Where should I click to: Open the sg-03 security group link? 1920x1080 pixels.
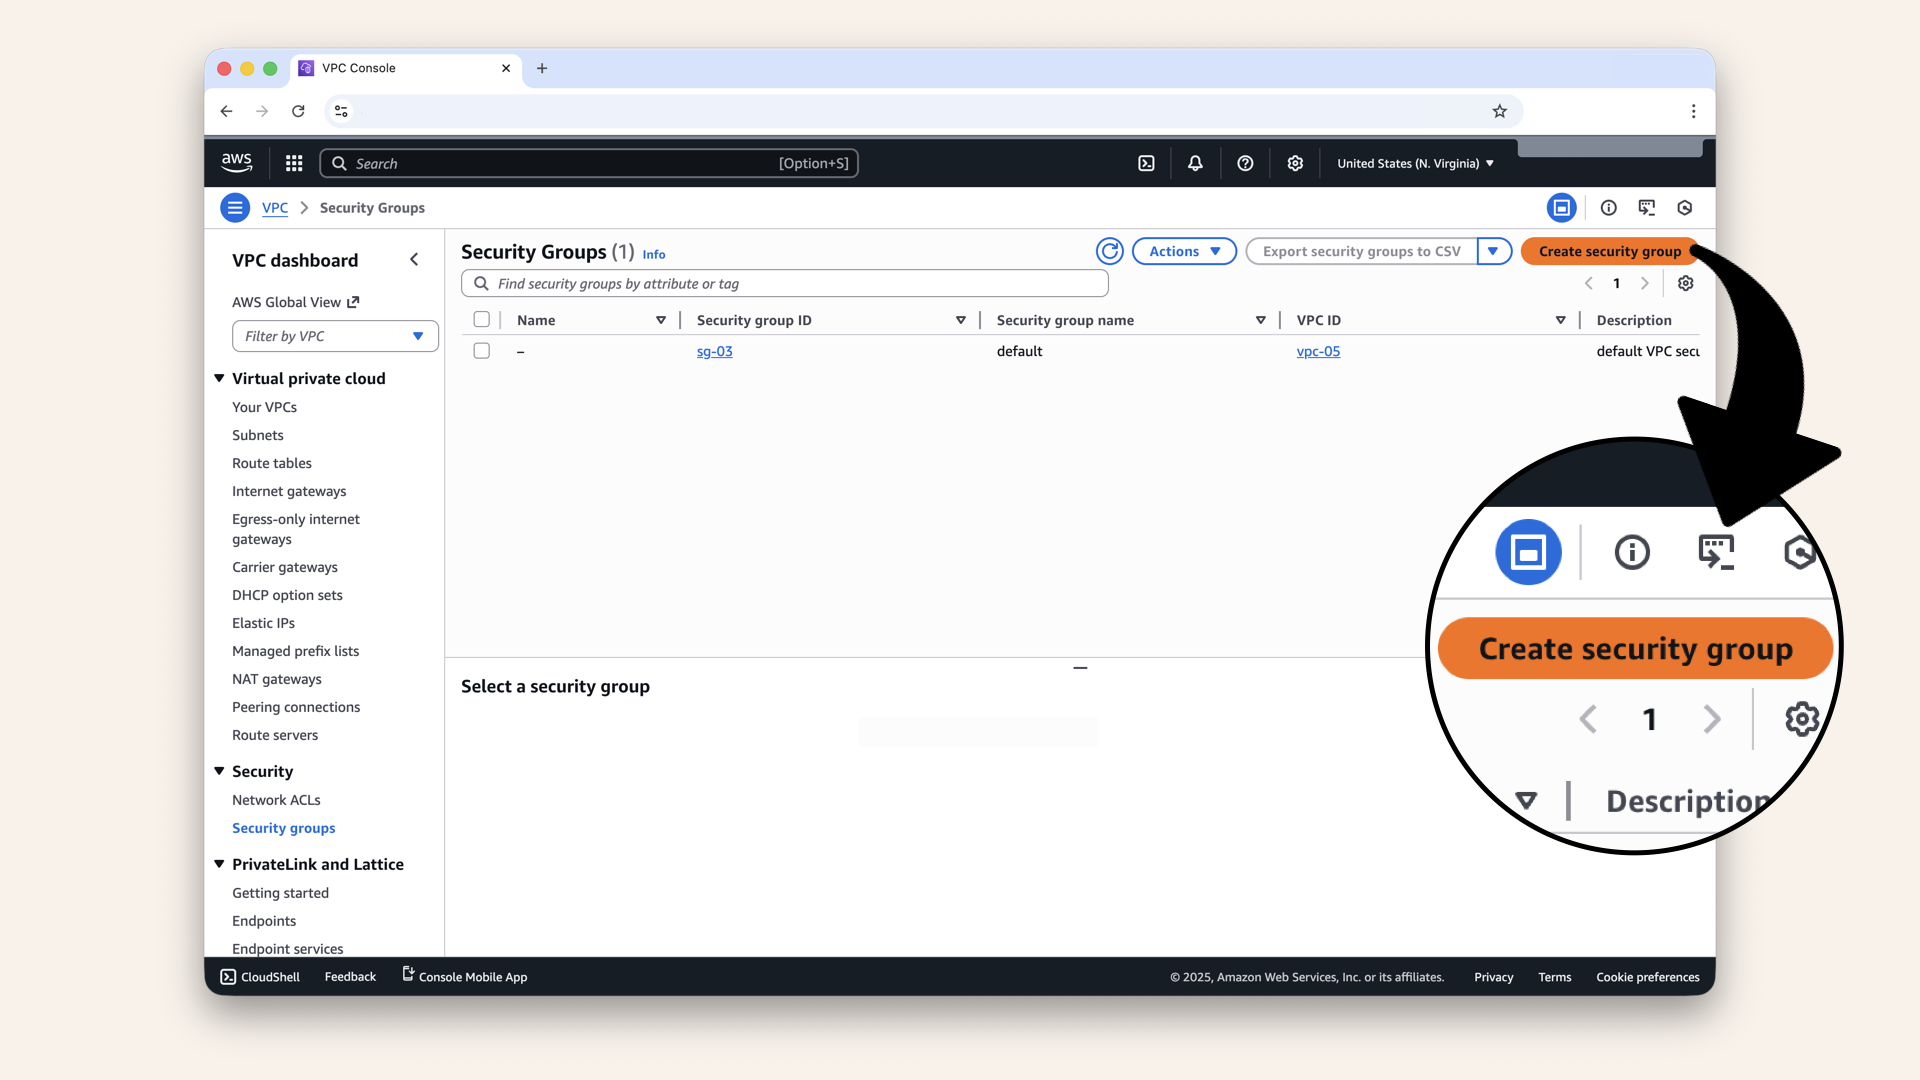coord(715,351)
